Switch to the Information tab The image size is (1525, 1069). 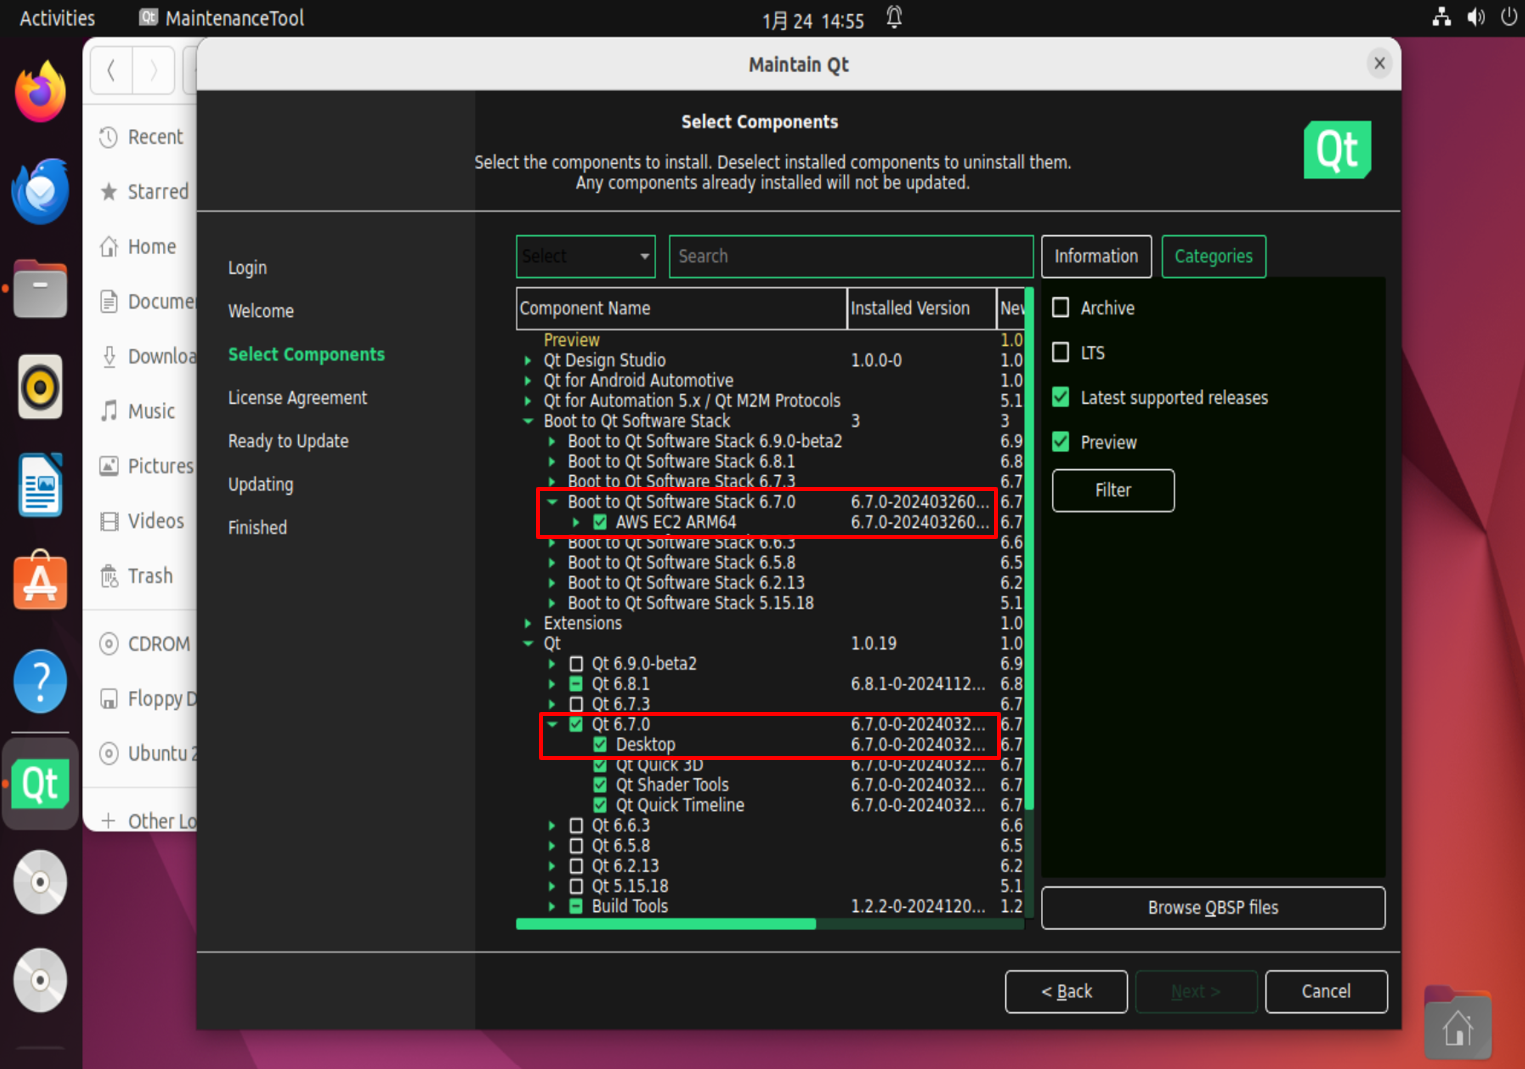point(1096,256)
